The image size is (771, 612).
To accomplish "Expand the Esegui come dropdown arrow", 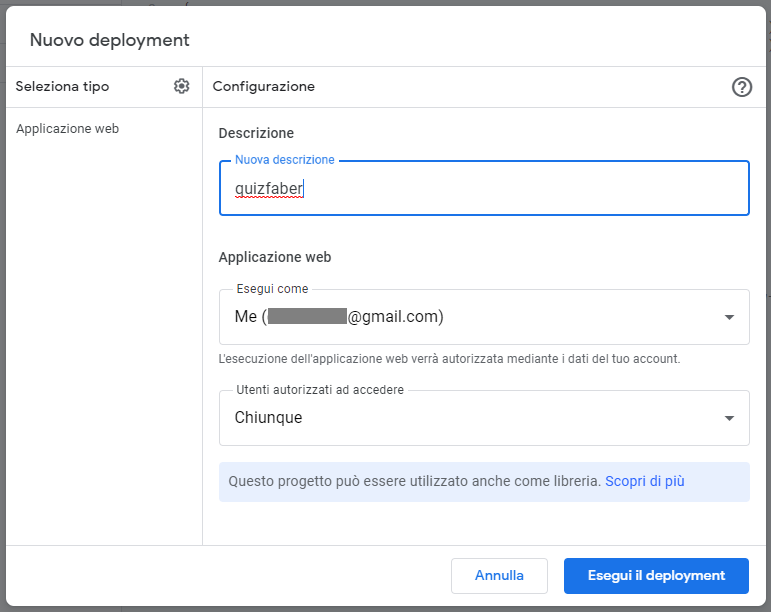I will pos(729,318).
